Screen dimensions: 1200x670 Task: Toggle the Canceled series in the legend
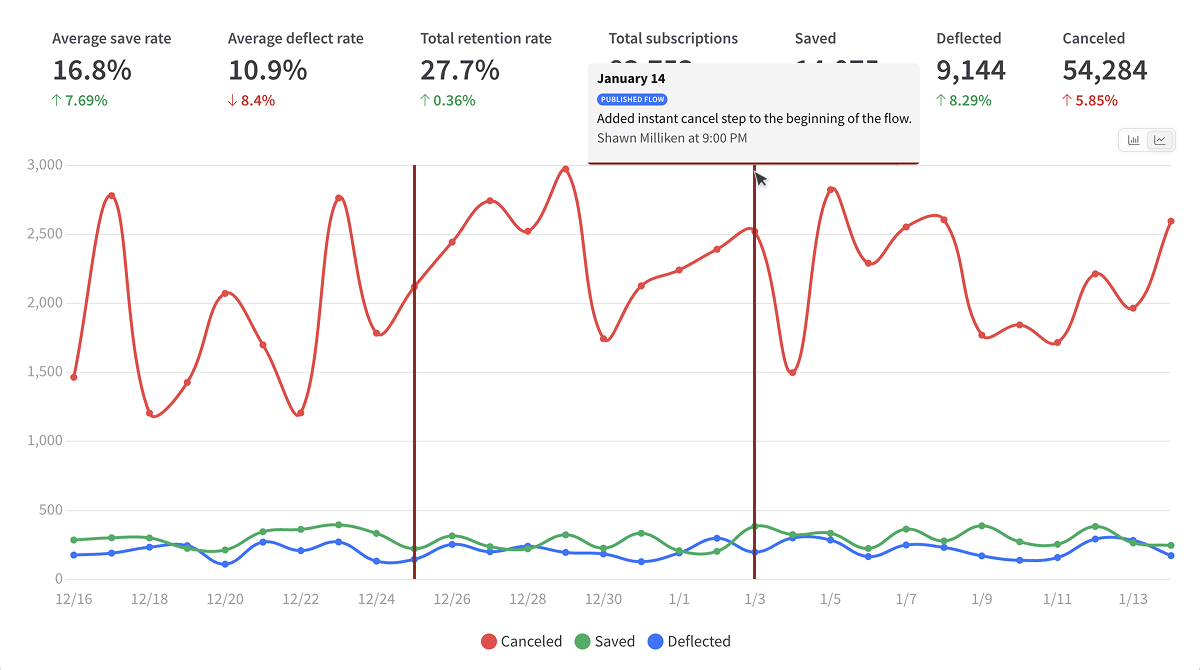click(x=521, y=641)
